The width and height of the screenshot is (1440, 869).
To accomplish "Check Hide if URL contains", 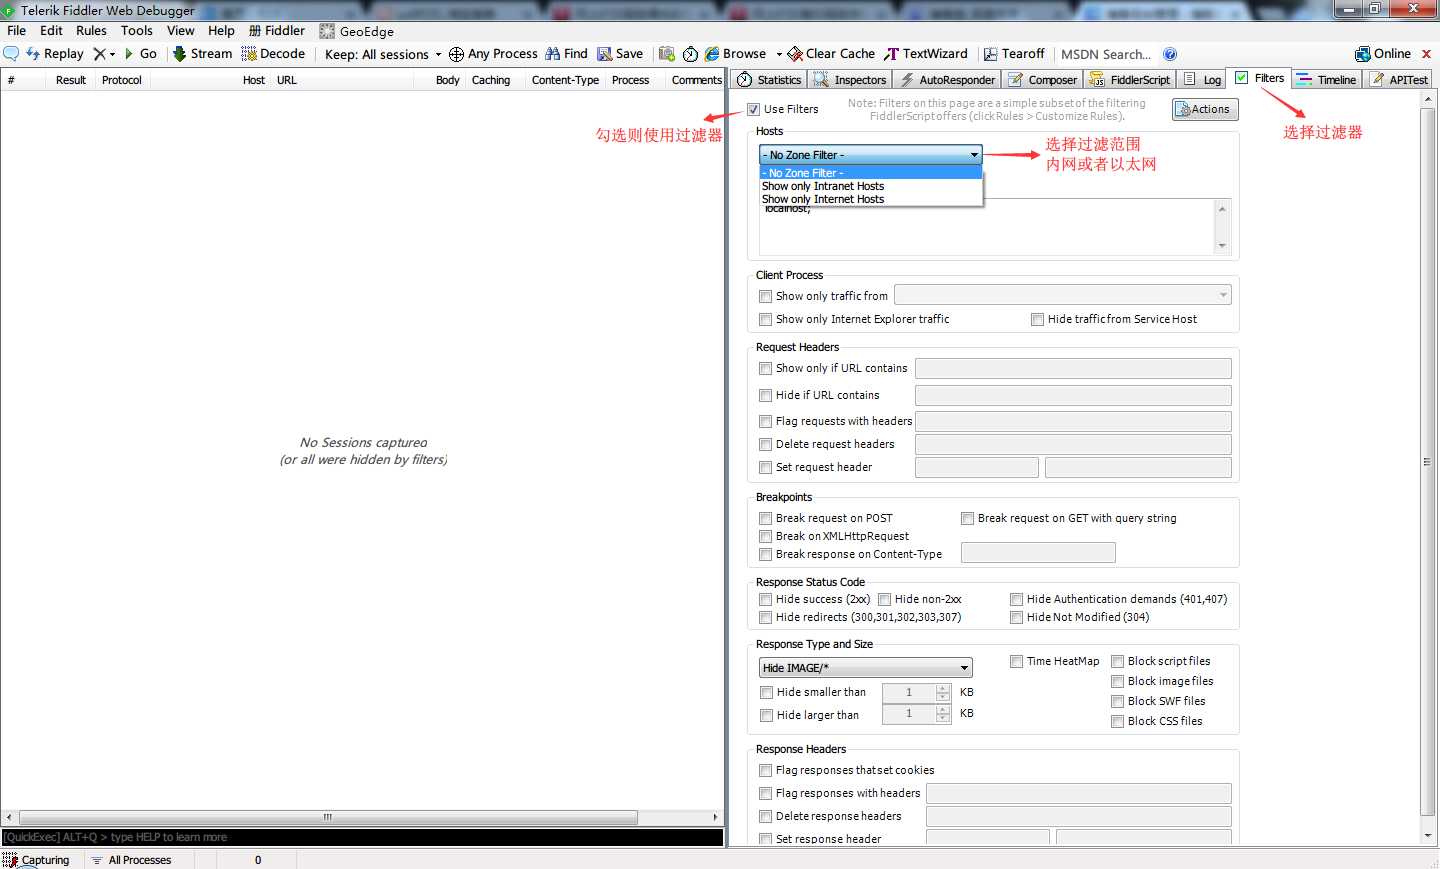I will pyautogui.click(x=765, y=395).
